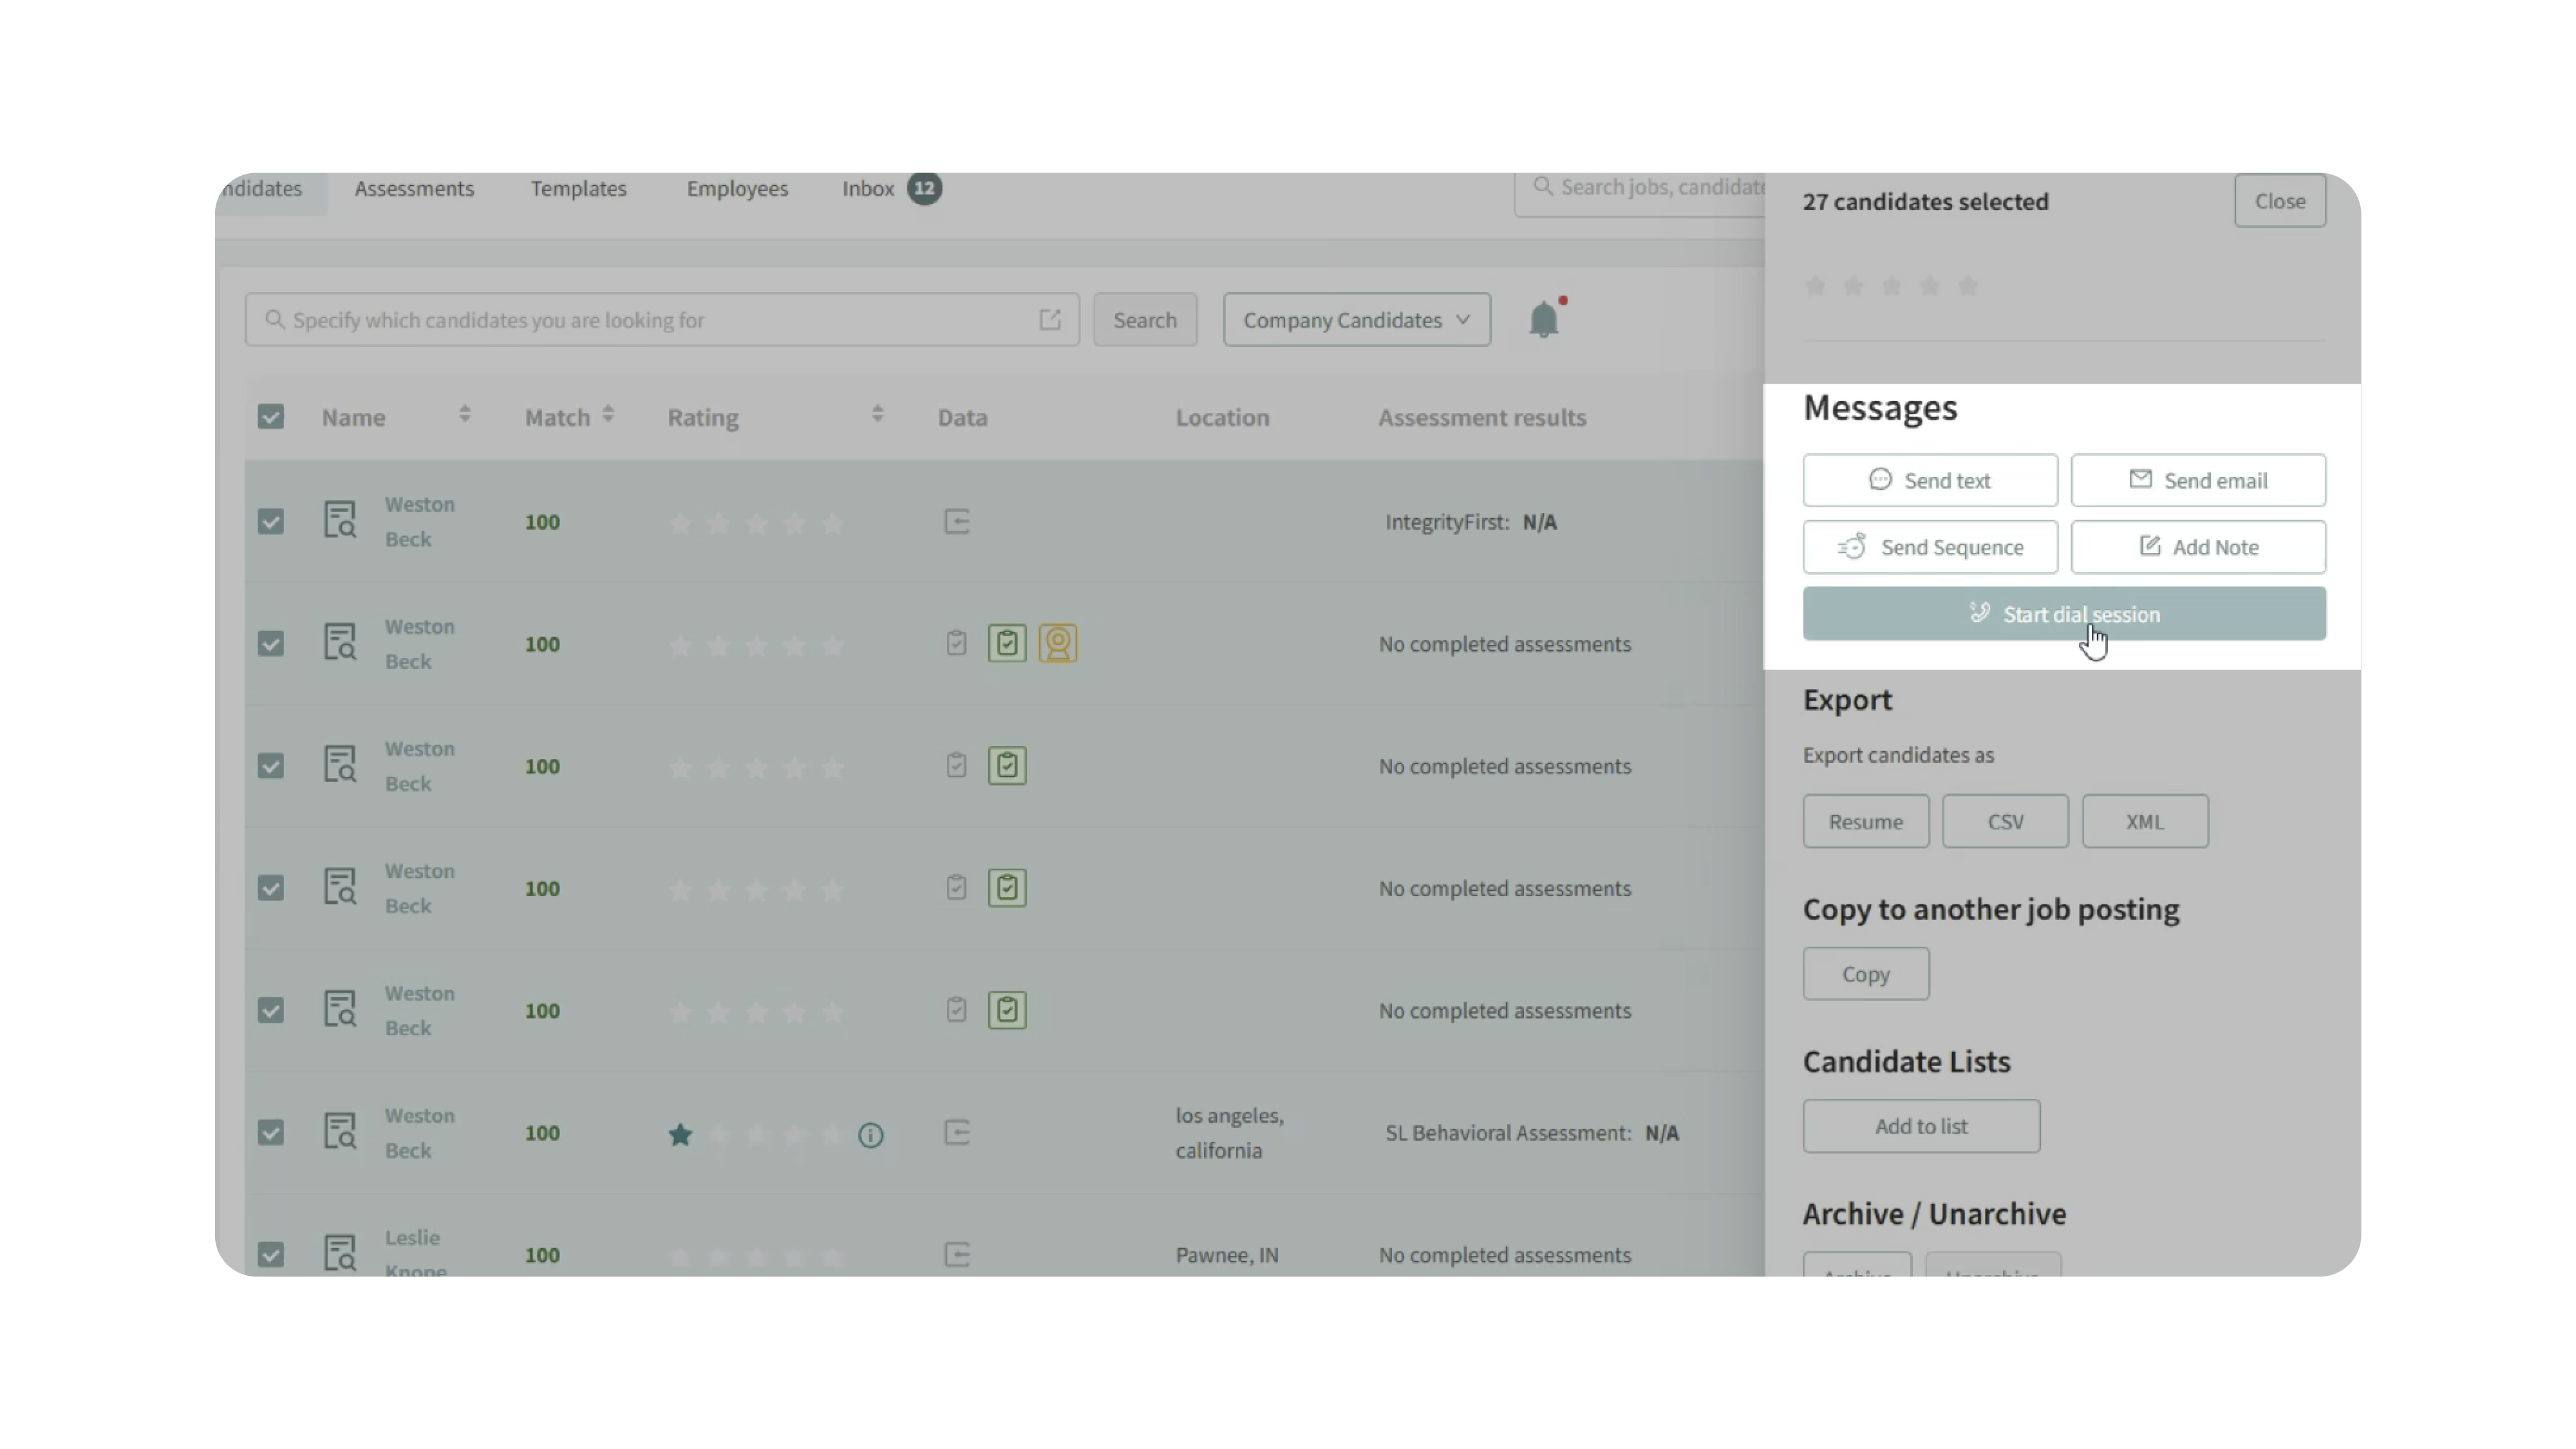Open the Company Candidates dropdown
The width and height of the screenshot is (2576, 1449).
pos(1356,320)
